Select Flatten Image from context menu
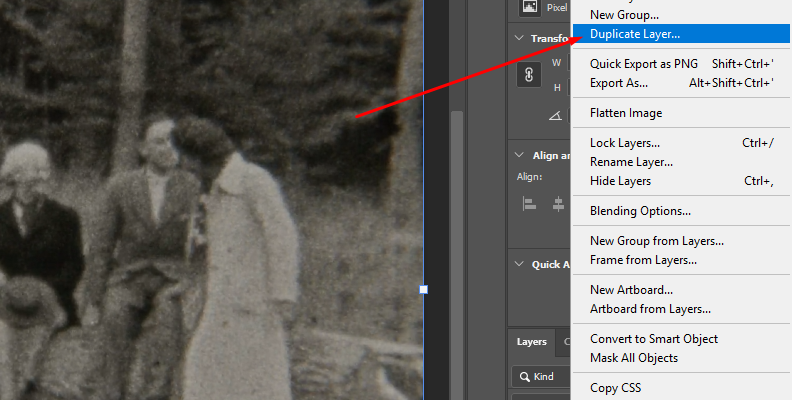 [x=625, y=113]
